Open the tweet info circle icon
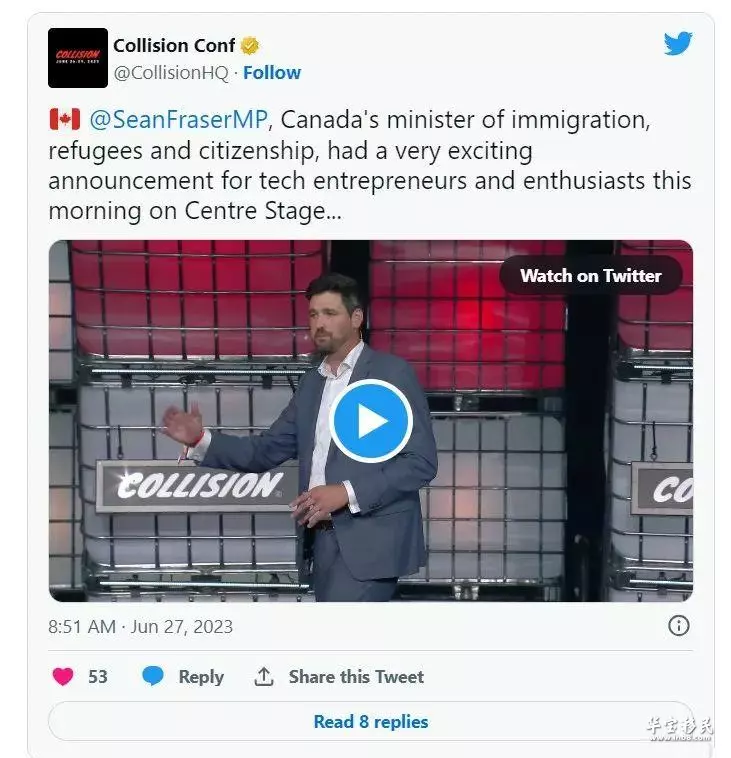Image resolution: width=731 pixels, height=758 pixels. coord(678,626)
